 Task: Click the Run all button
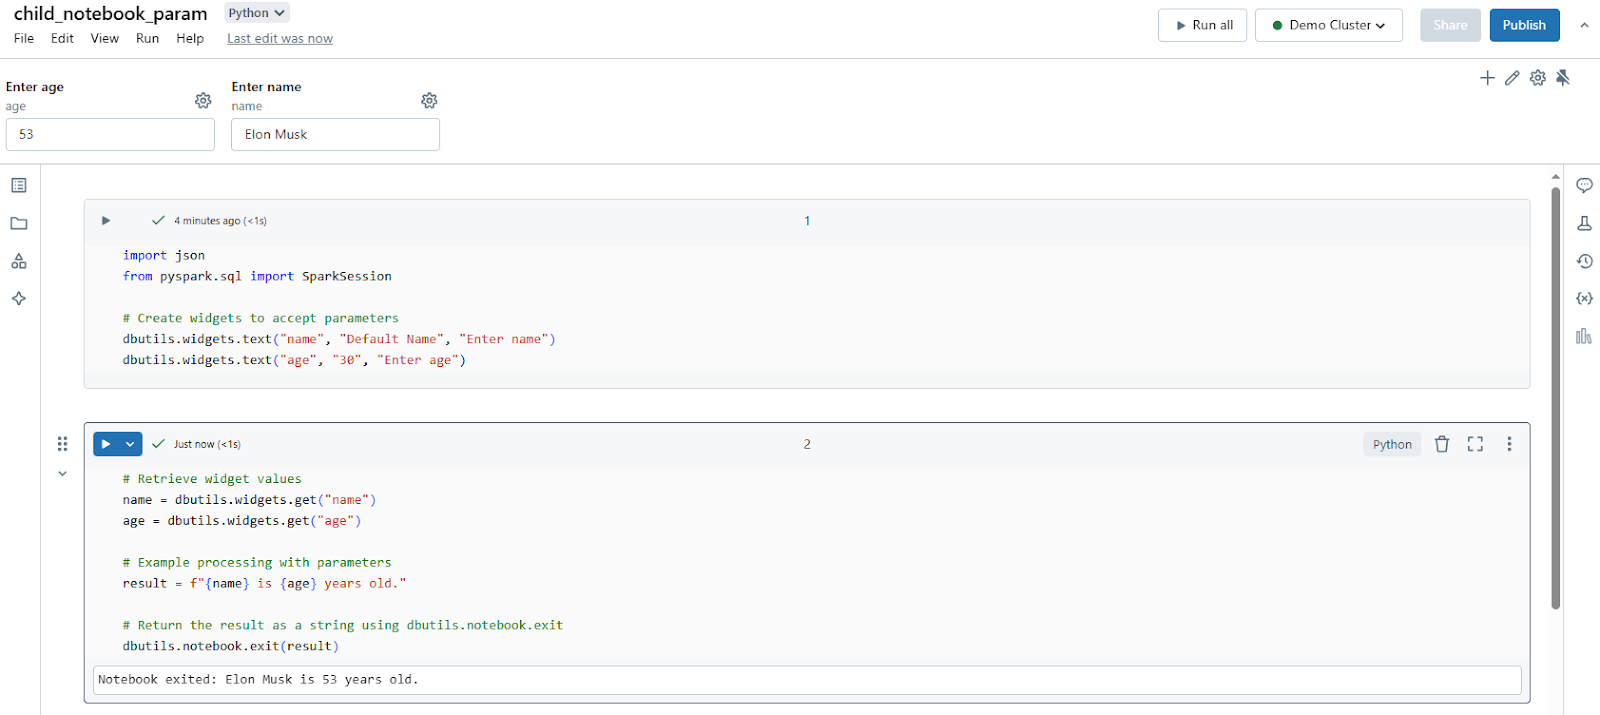click(x=1202, y=25)
